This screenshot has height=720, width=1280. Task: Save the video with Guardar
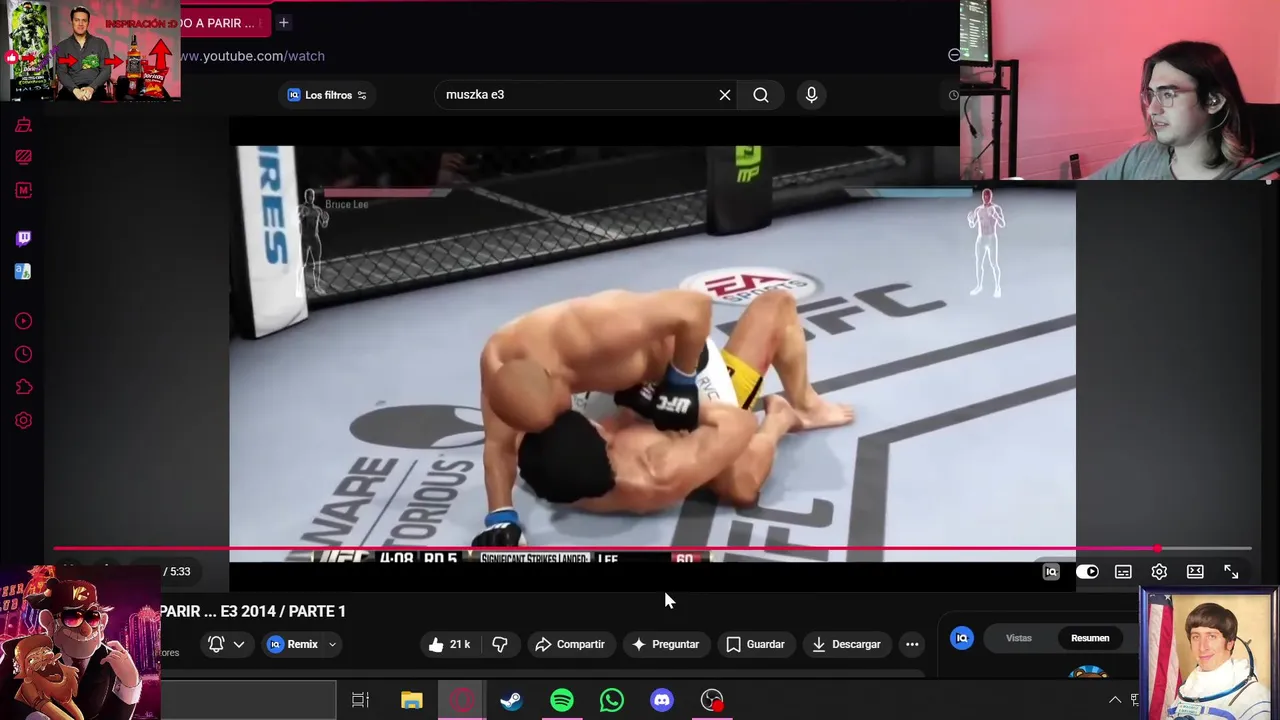pos(755,645)
